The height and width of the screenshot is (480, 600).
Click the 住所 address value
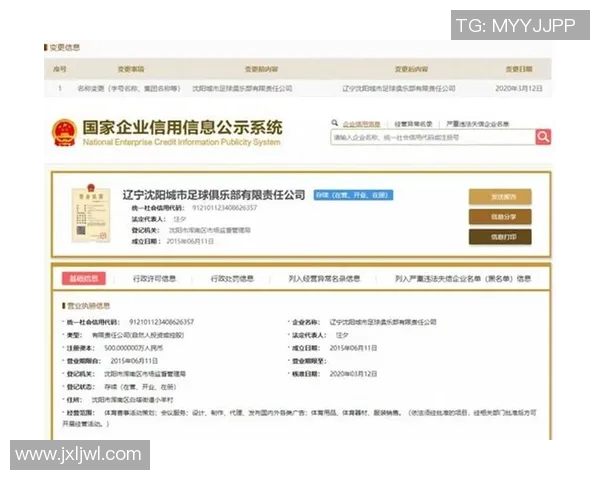[132, 400]
